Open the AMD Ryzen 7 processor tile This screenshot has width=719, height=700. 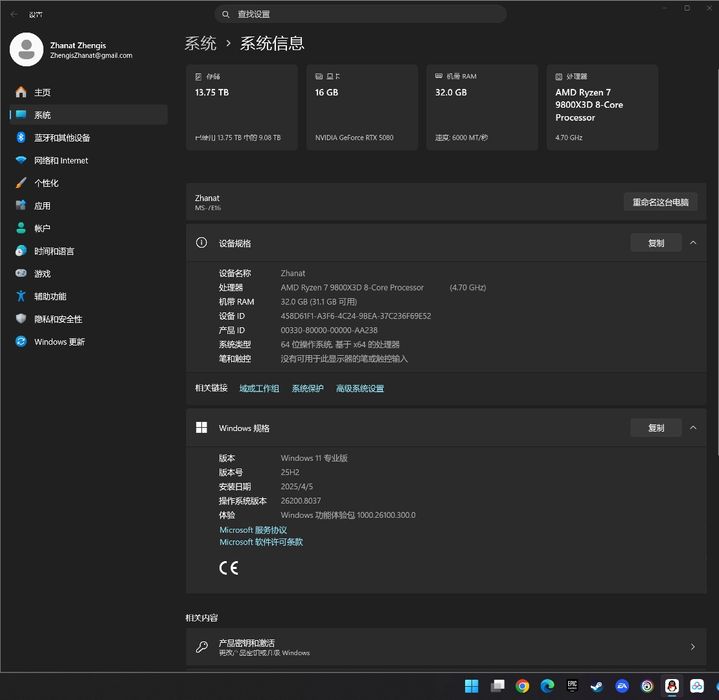pos(603,107)
